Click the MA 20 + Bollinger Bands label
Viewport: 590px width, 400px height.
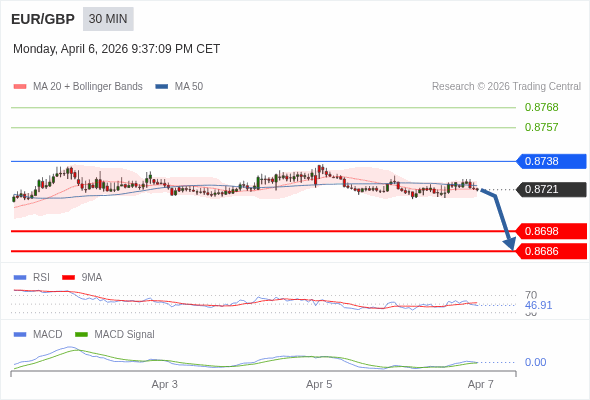88,87
